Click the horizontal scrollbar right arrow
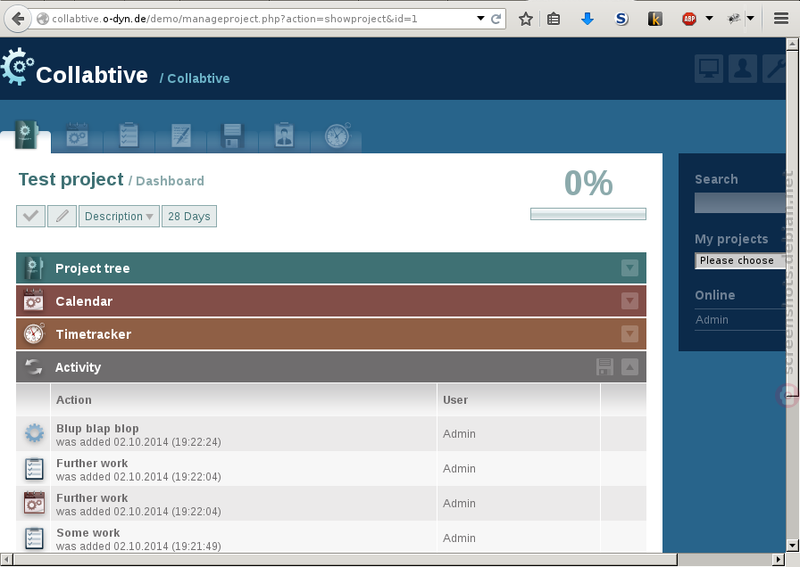Viewport: 800px width, 567px height. 778,559
